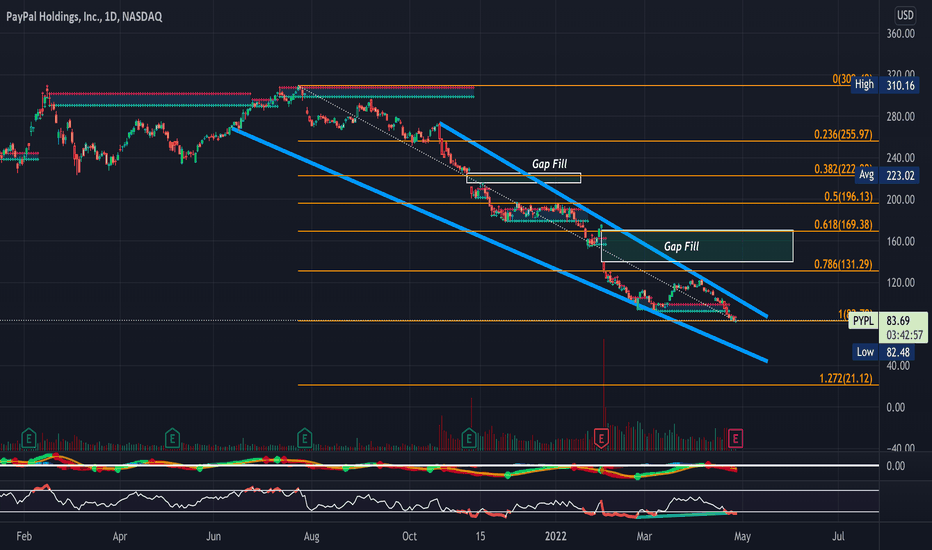This screenshot has height=550, width=932.
Task: Click the green earnings marker just before the 15 label
Action: tap(469, 439)
